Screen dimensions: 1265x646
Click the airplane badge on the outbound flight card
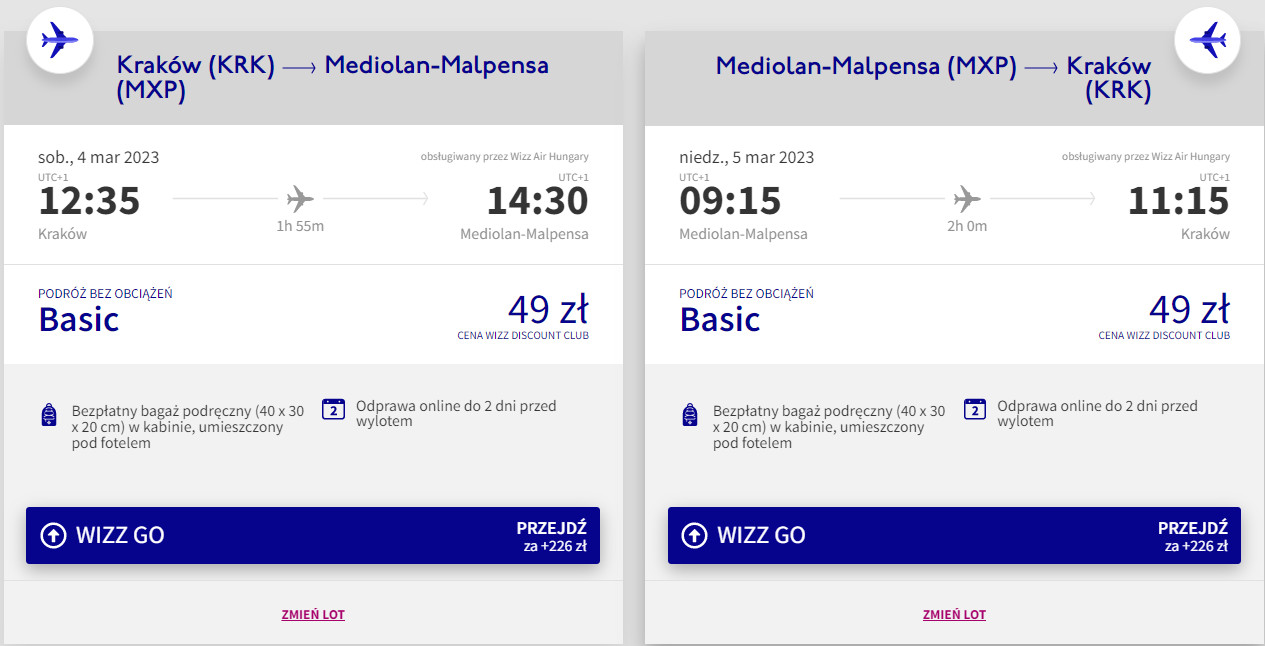coord(59,40)
